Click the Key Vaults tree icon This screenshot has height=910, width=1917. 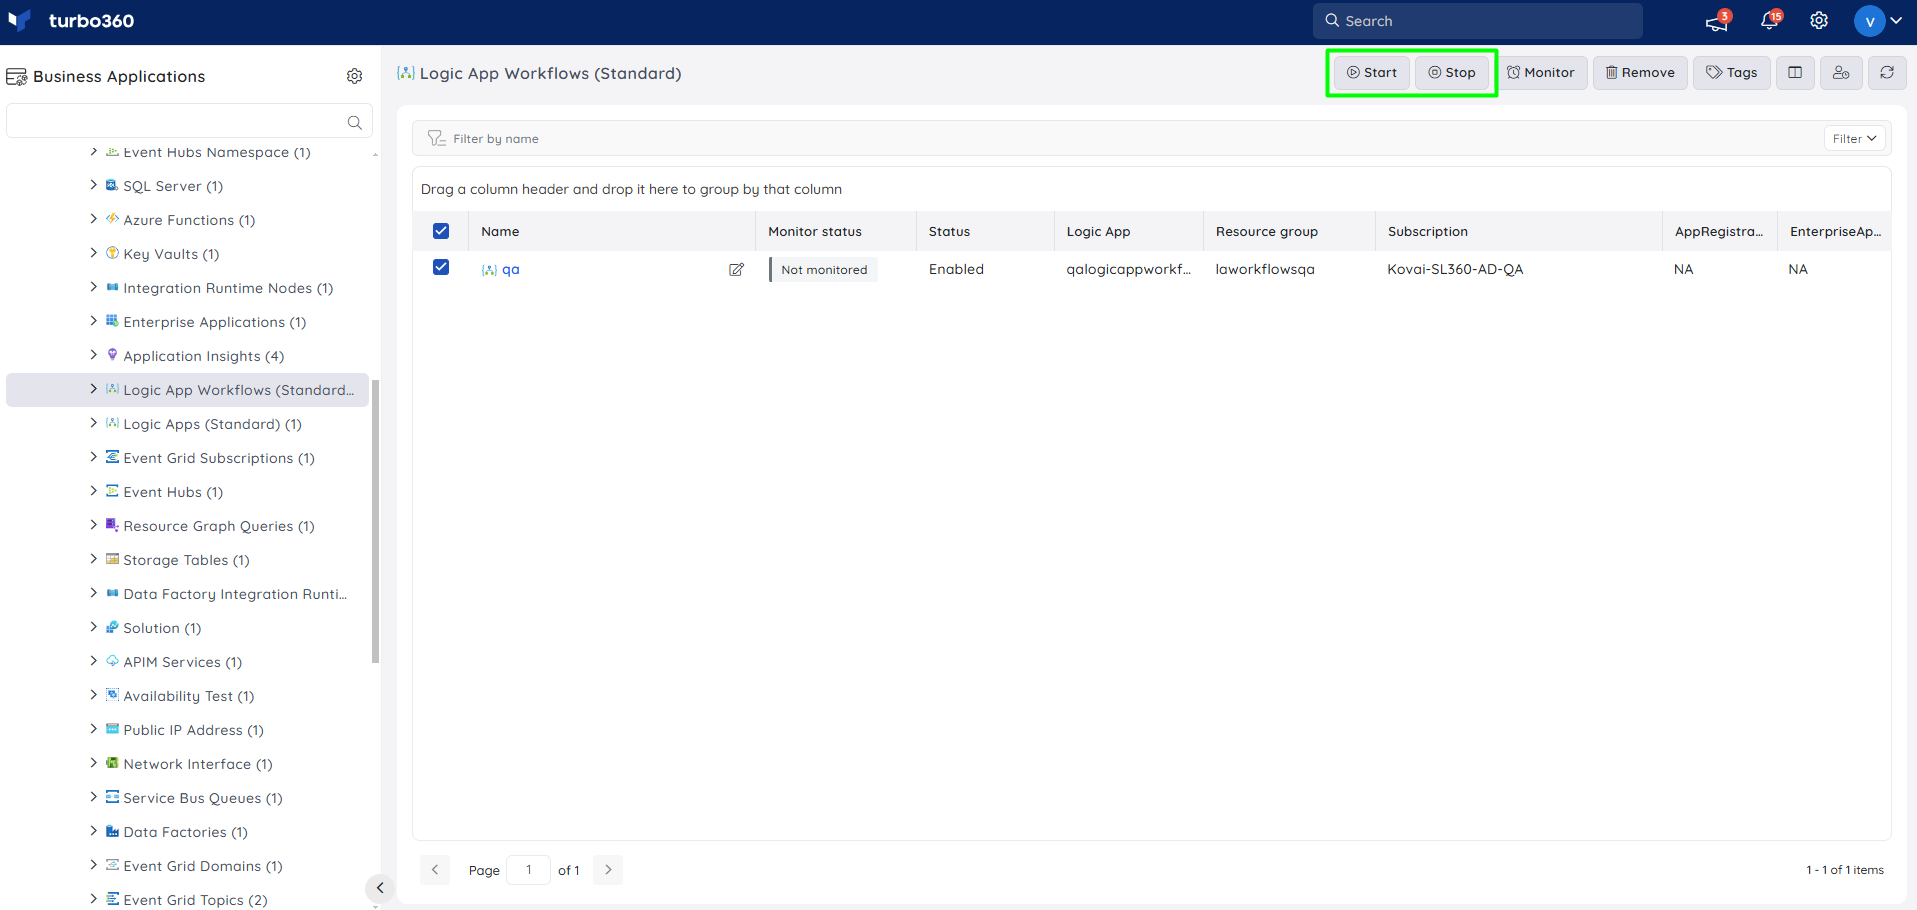click(112, 253)
